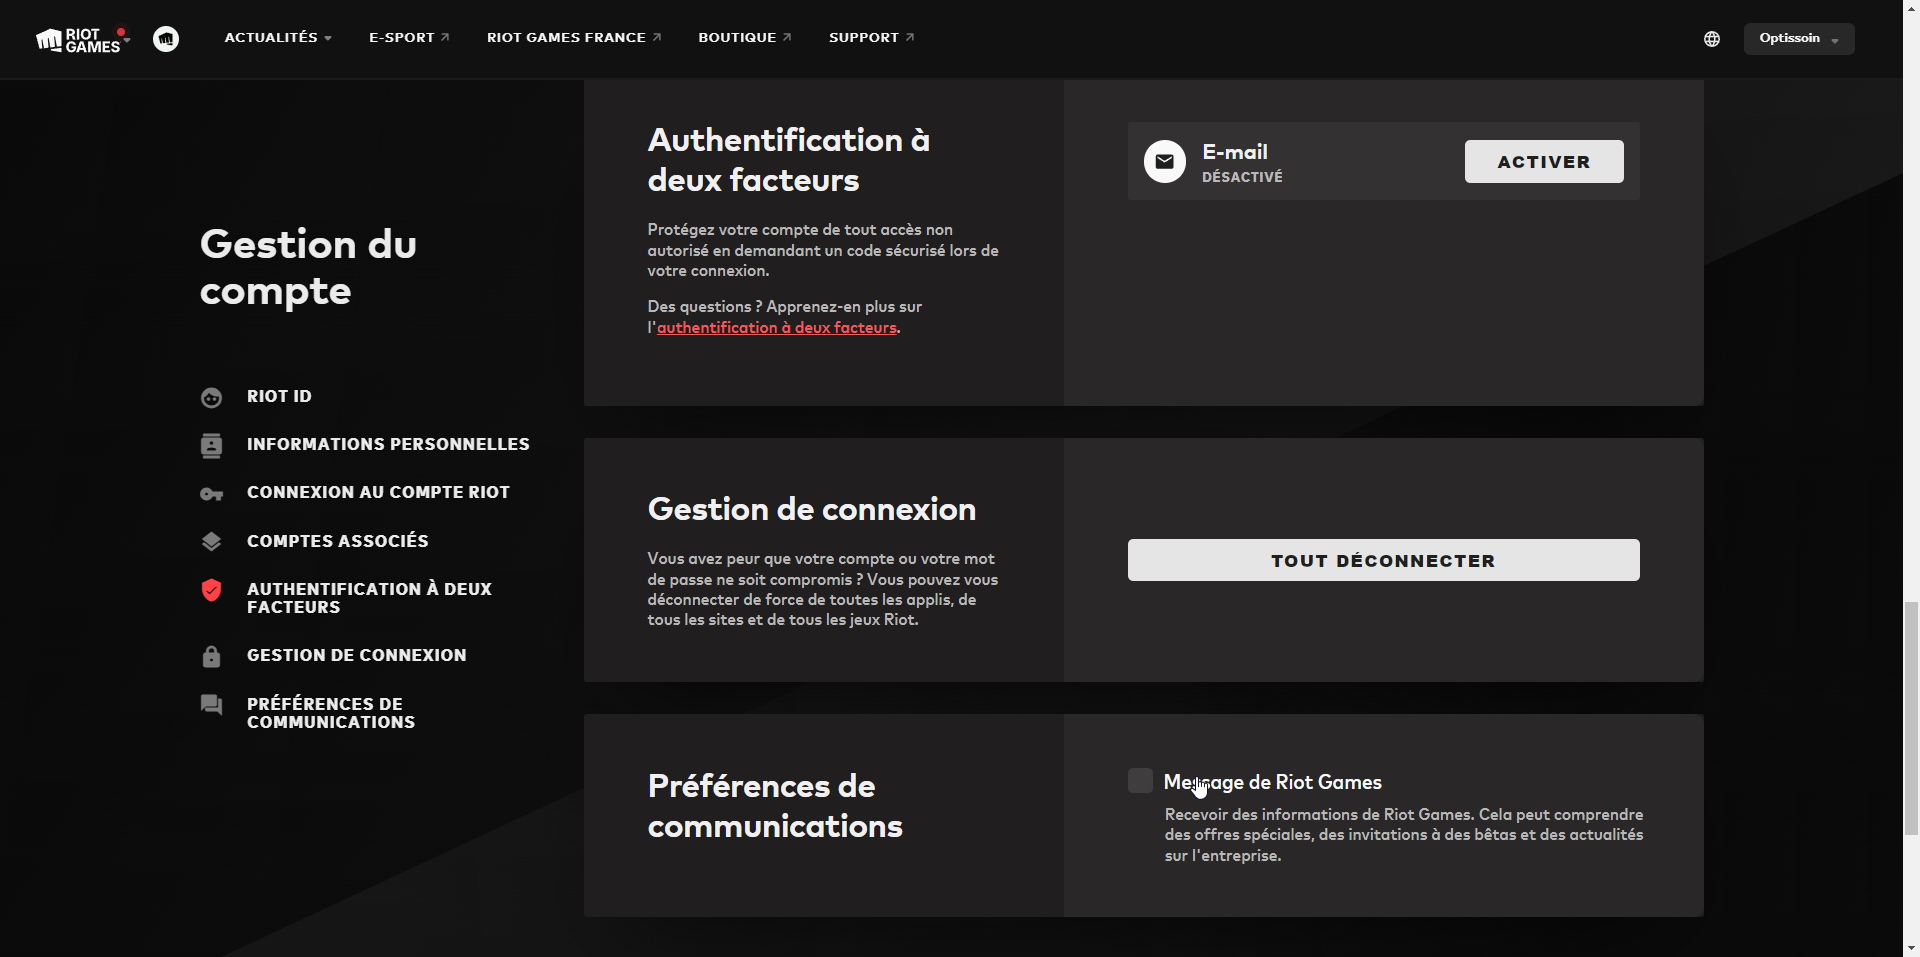This screenshot has height=957, width=1920.
Task: Expand the Actualités dropdown menu
Action: coord(277,38)
